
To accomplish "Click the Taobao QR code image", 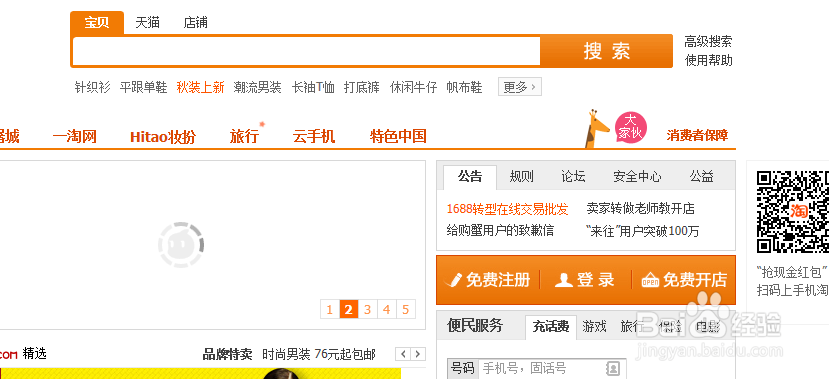I will 793,212.
